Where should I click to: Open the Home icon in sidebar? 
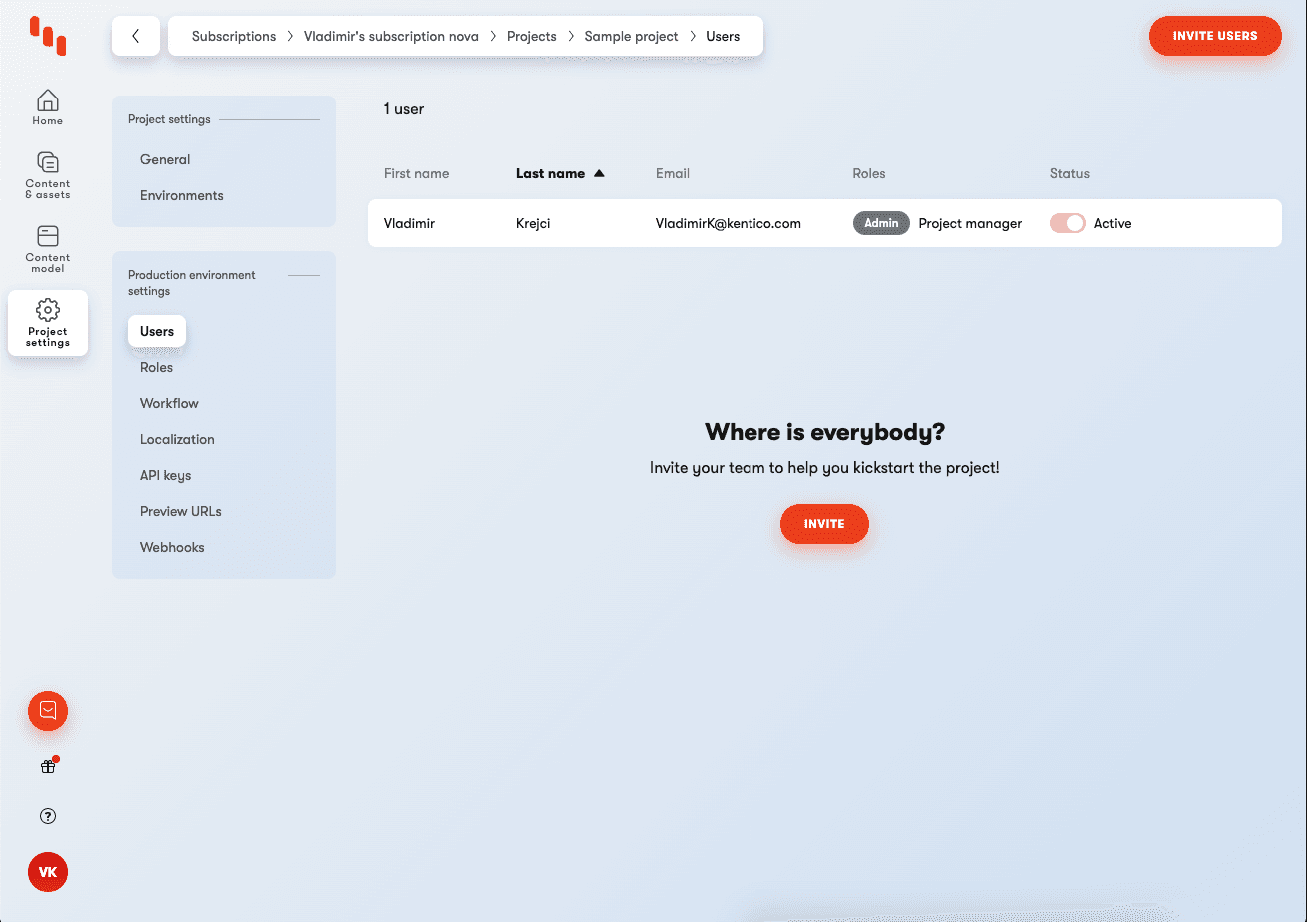pyautogui.click(x=47, y=107)
